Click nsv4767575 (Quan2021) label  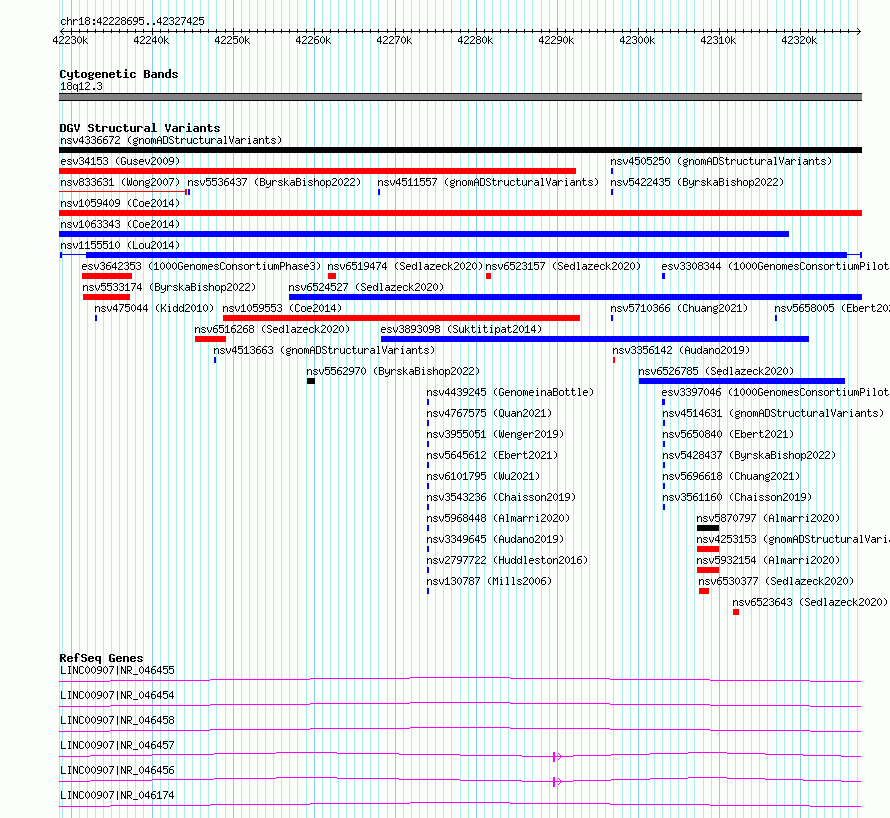(x=489, y=413)
